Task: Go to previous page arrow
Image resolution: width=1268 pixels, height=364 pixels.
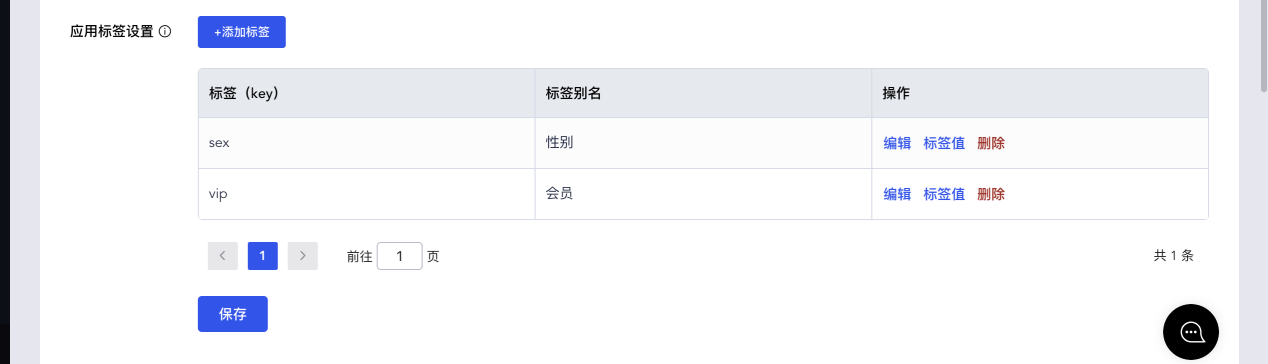Action: (223, 256)
